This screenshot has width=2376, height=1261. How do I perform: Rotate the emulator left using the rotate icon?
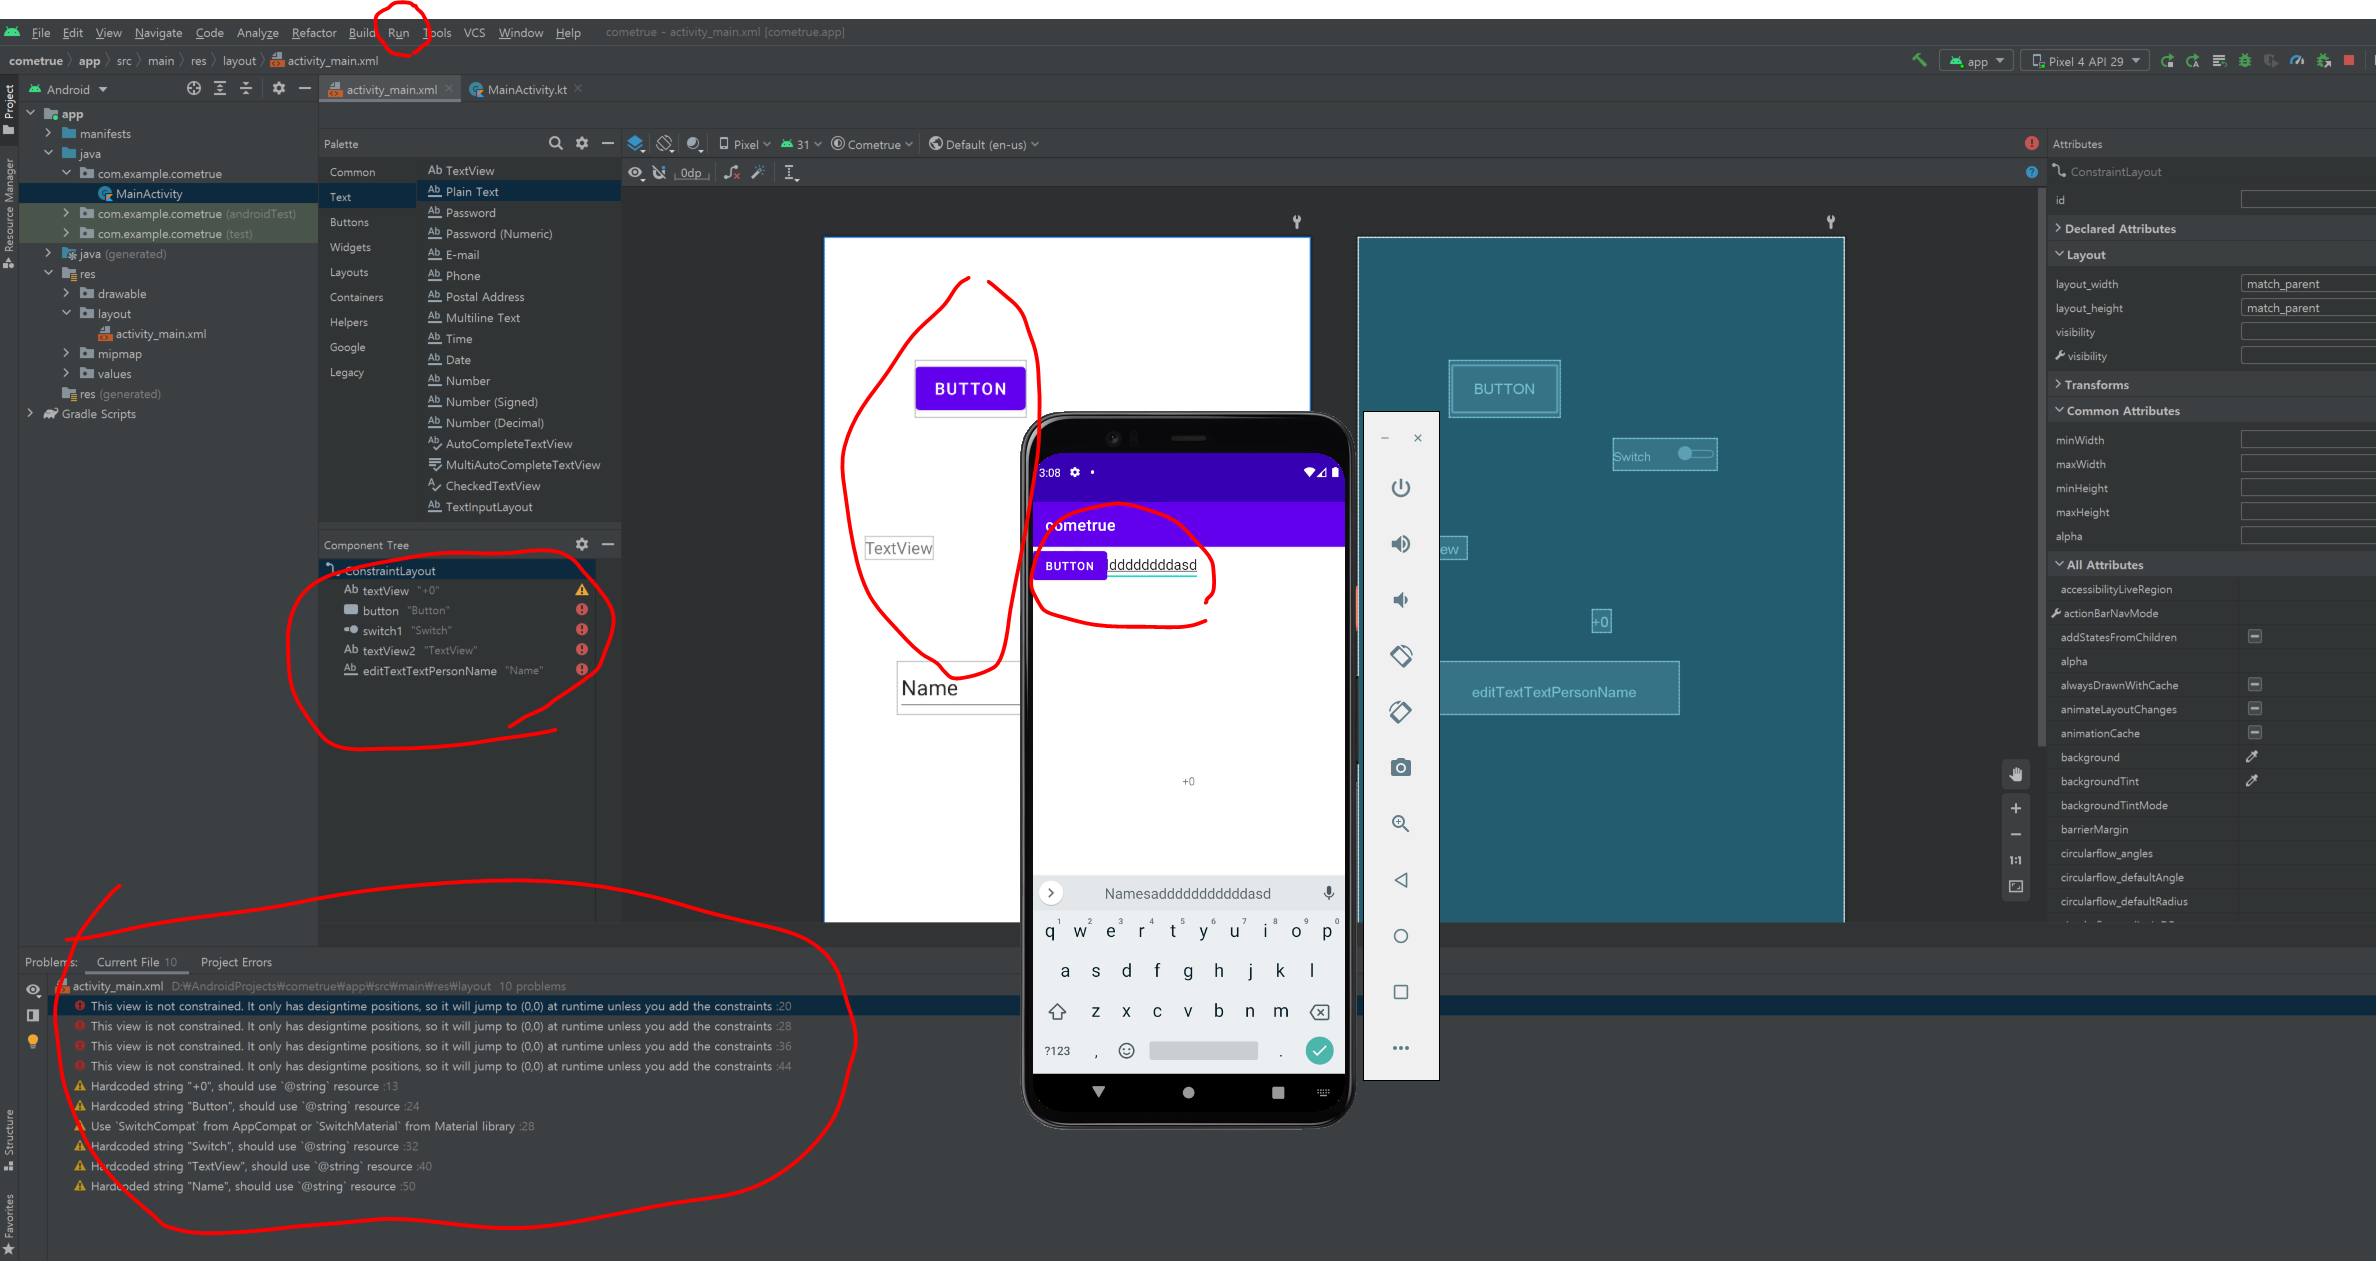[1400, 656]
